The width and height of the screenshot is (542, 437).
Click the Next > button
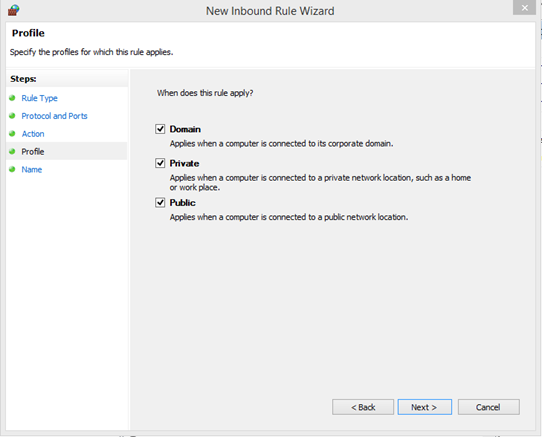click(424, 407)
